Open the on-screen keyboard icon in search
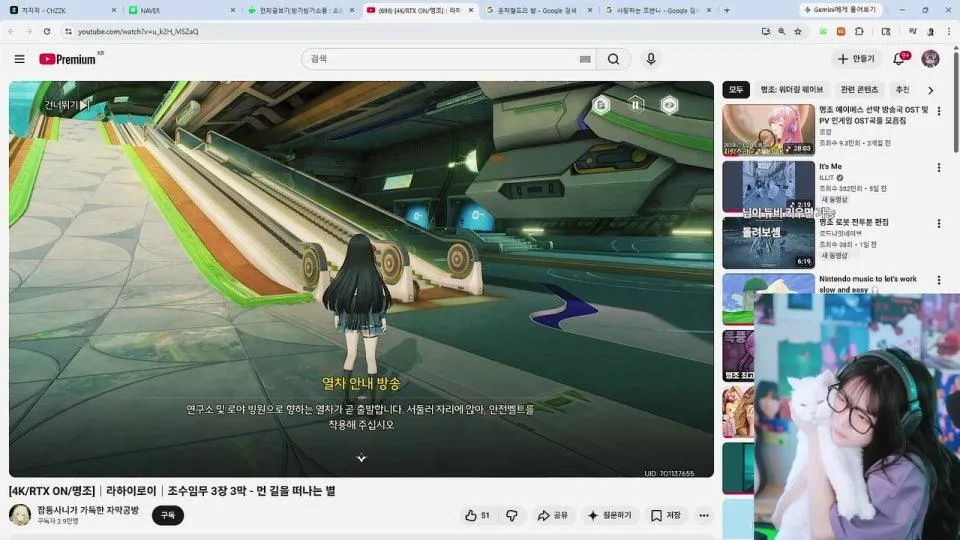Viewport: 960px width, 540px height. click(585, 59)
